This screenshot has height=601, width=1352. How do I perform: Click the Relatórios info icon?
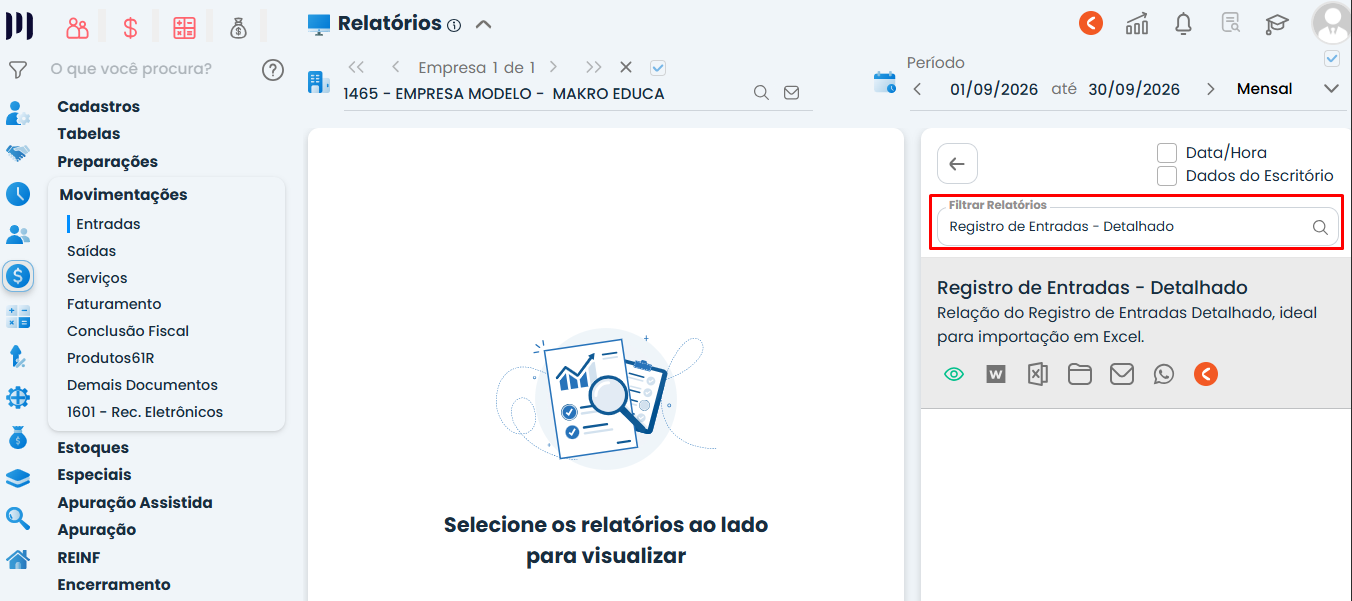click(x=454, y=25)
